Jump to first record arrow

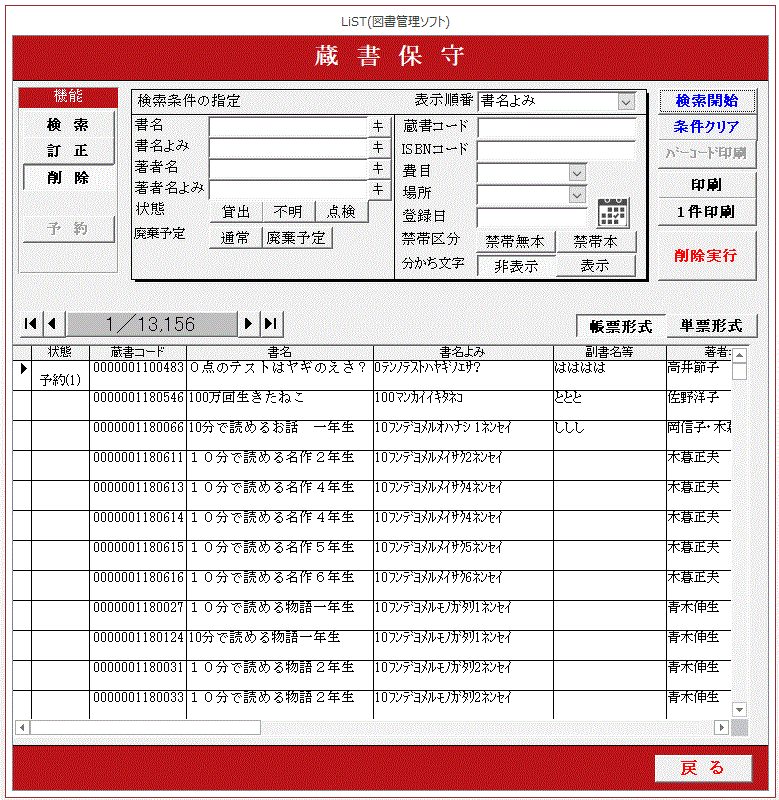pos(31,323)
